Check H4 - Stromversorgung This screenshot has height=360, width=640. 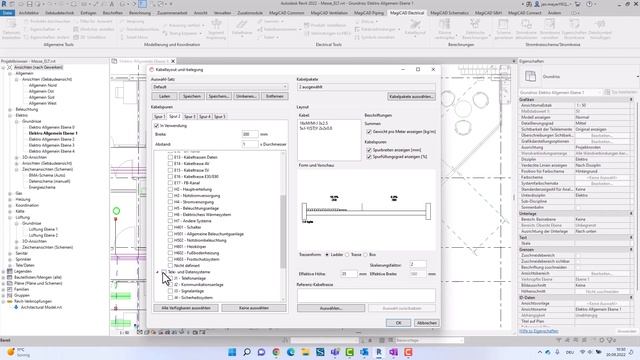click(170, 202)
